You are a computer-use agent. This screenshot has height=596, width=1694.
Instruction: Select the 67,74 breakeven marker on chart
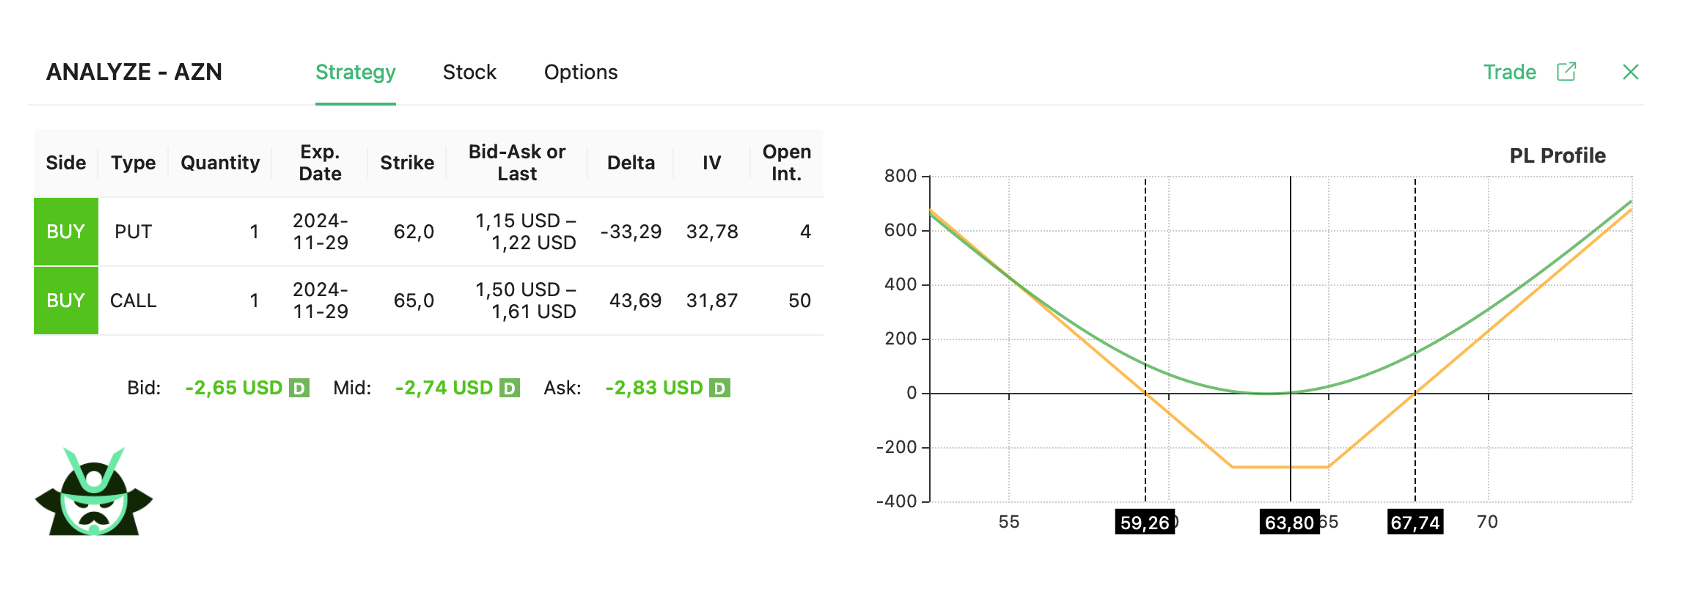1415,522
